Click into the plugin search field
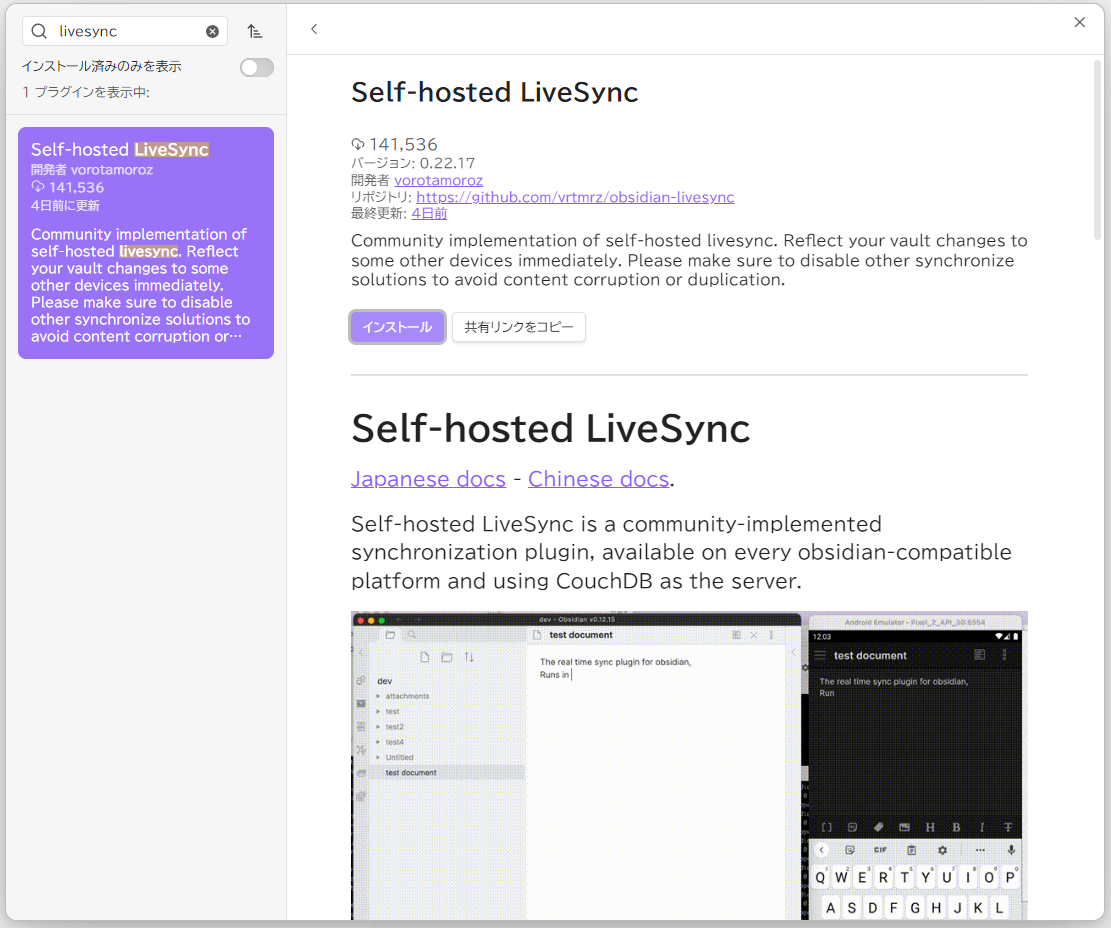This screenshot has width=1111, height=928. 125,32
